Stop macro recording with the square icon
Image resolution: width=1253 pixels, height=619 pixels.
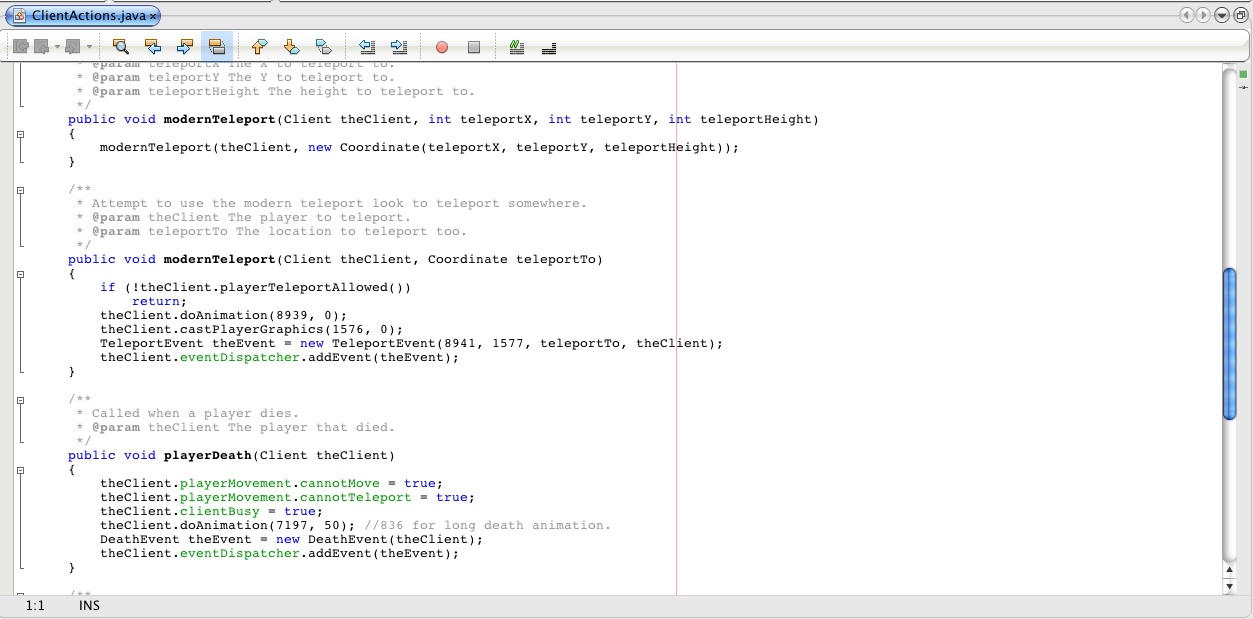coord(474,47)
